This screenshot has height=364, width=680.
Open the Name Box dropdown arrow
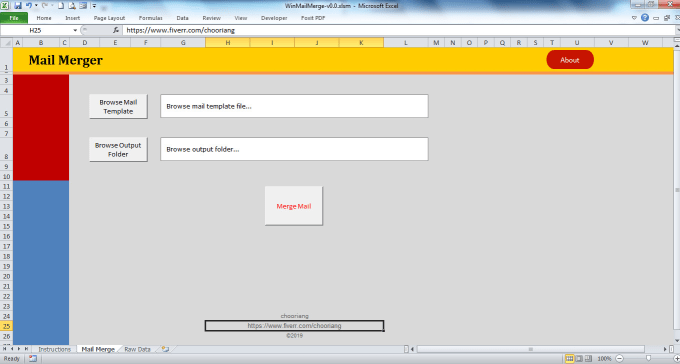coord(75,30)
